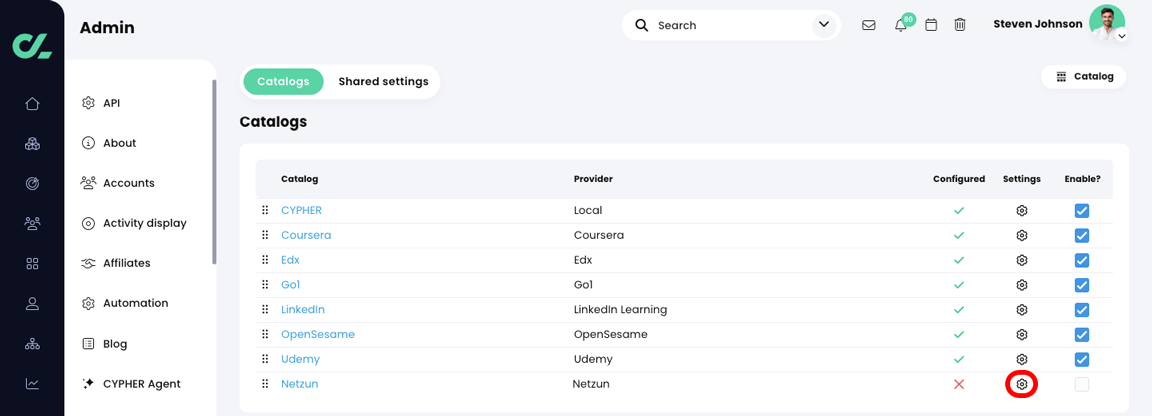Image resolution: width=1152 pixels, height=416 pixels.
Task: Select the Catalogs tab
Action: click(284, 82)
